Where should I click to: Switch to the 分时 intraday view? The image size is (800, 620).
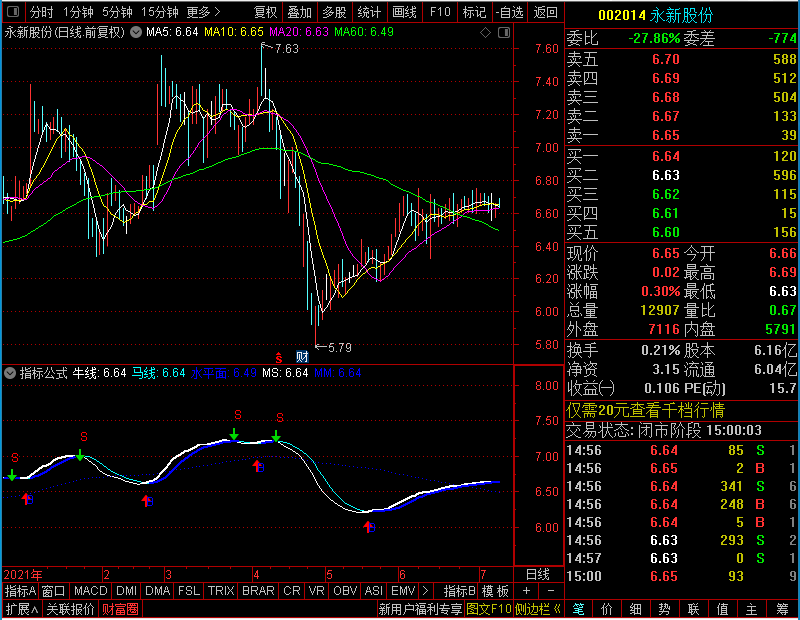click(41, 12)
